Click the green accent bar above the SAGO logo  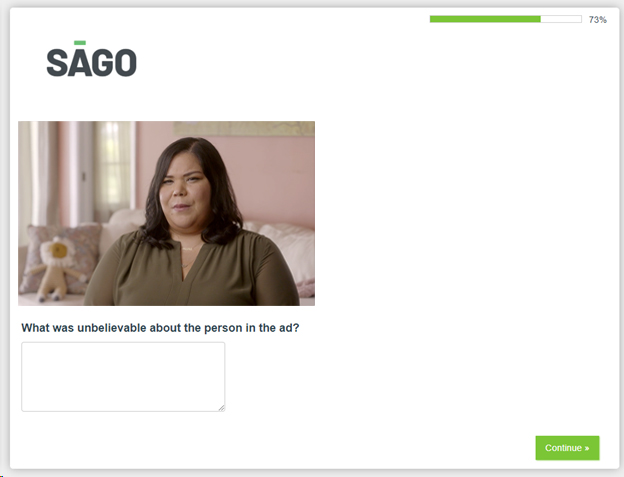click(x=80, y=43)
